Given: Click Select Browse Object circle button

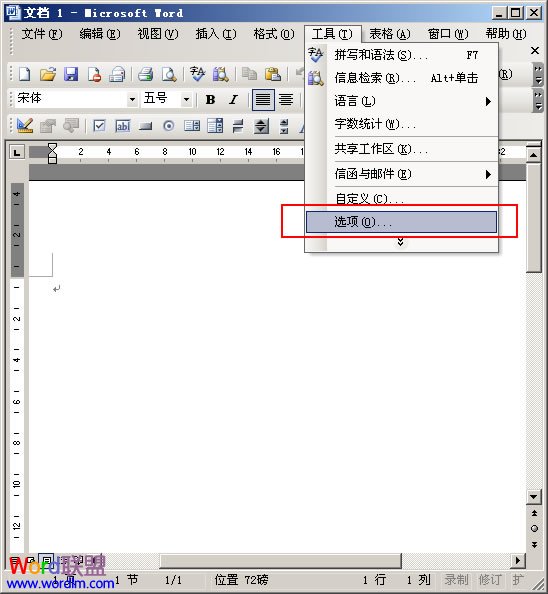Looking at the screenshot, I should coord(534,528).
